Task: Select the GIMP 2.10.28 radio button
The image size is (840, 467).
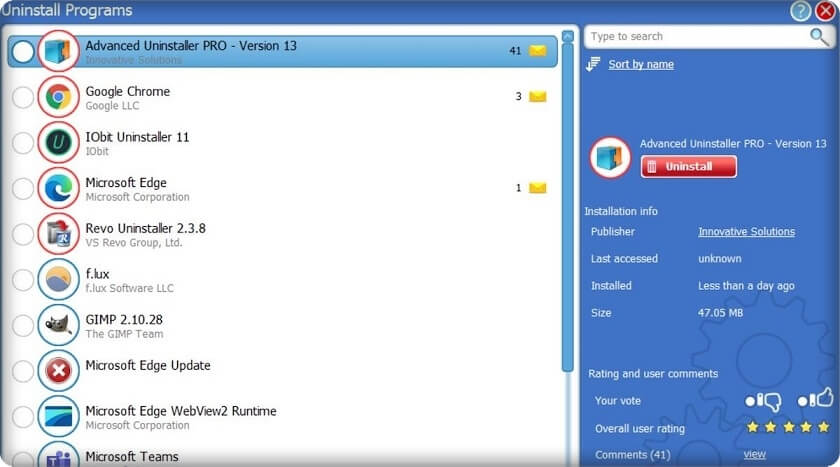Action: (x=23, y=326)
